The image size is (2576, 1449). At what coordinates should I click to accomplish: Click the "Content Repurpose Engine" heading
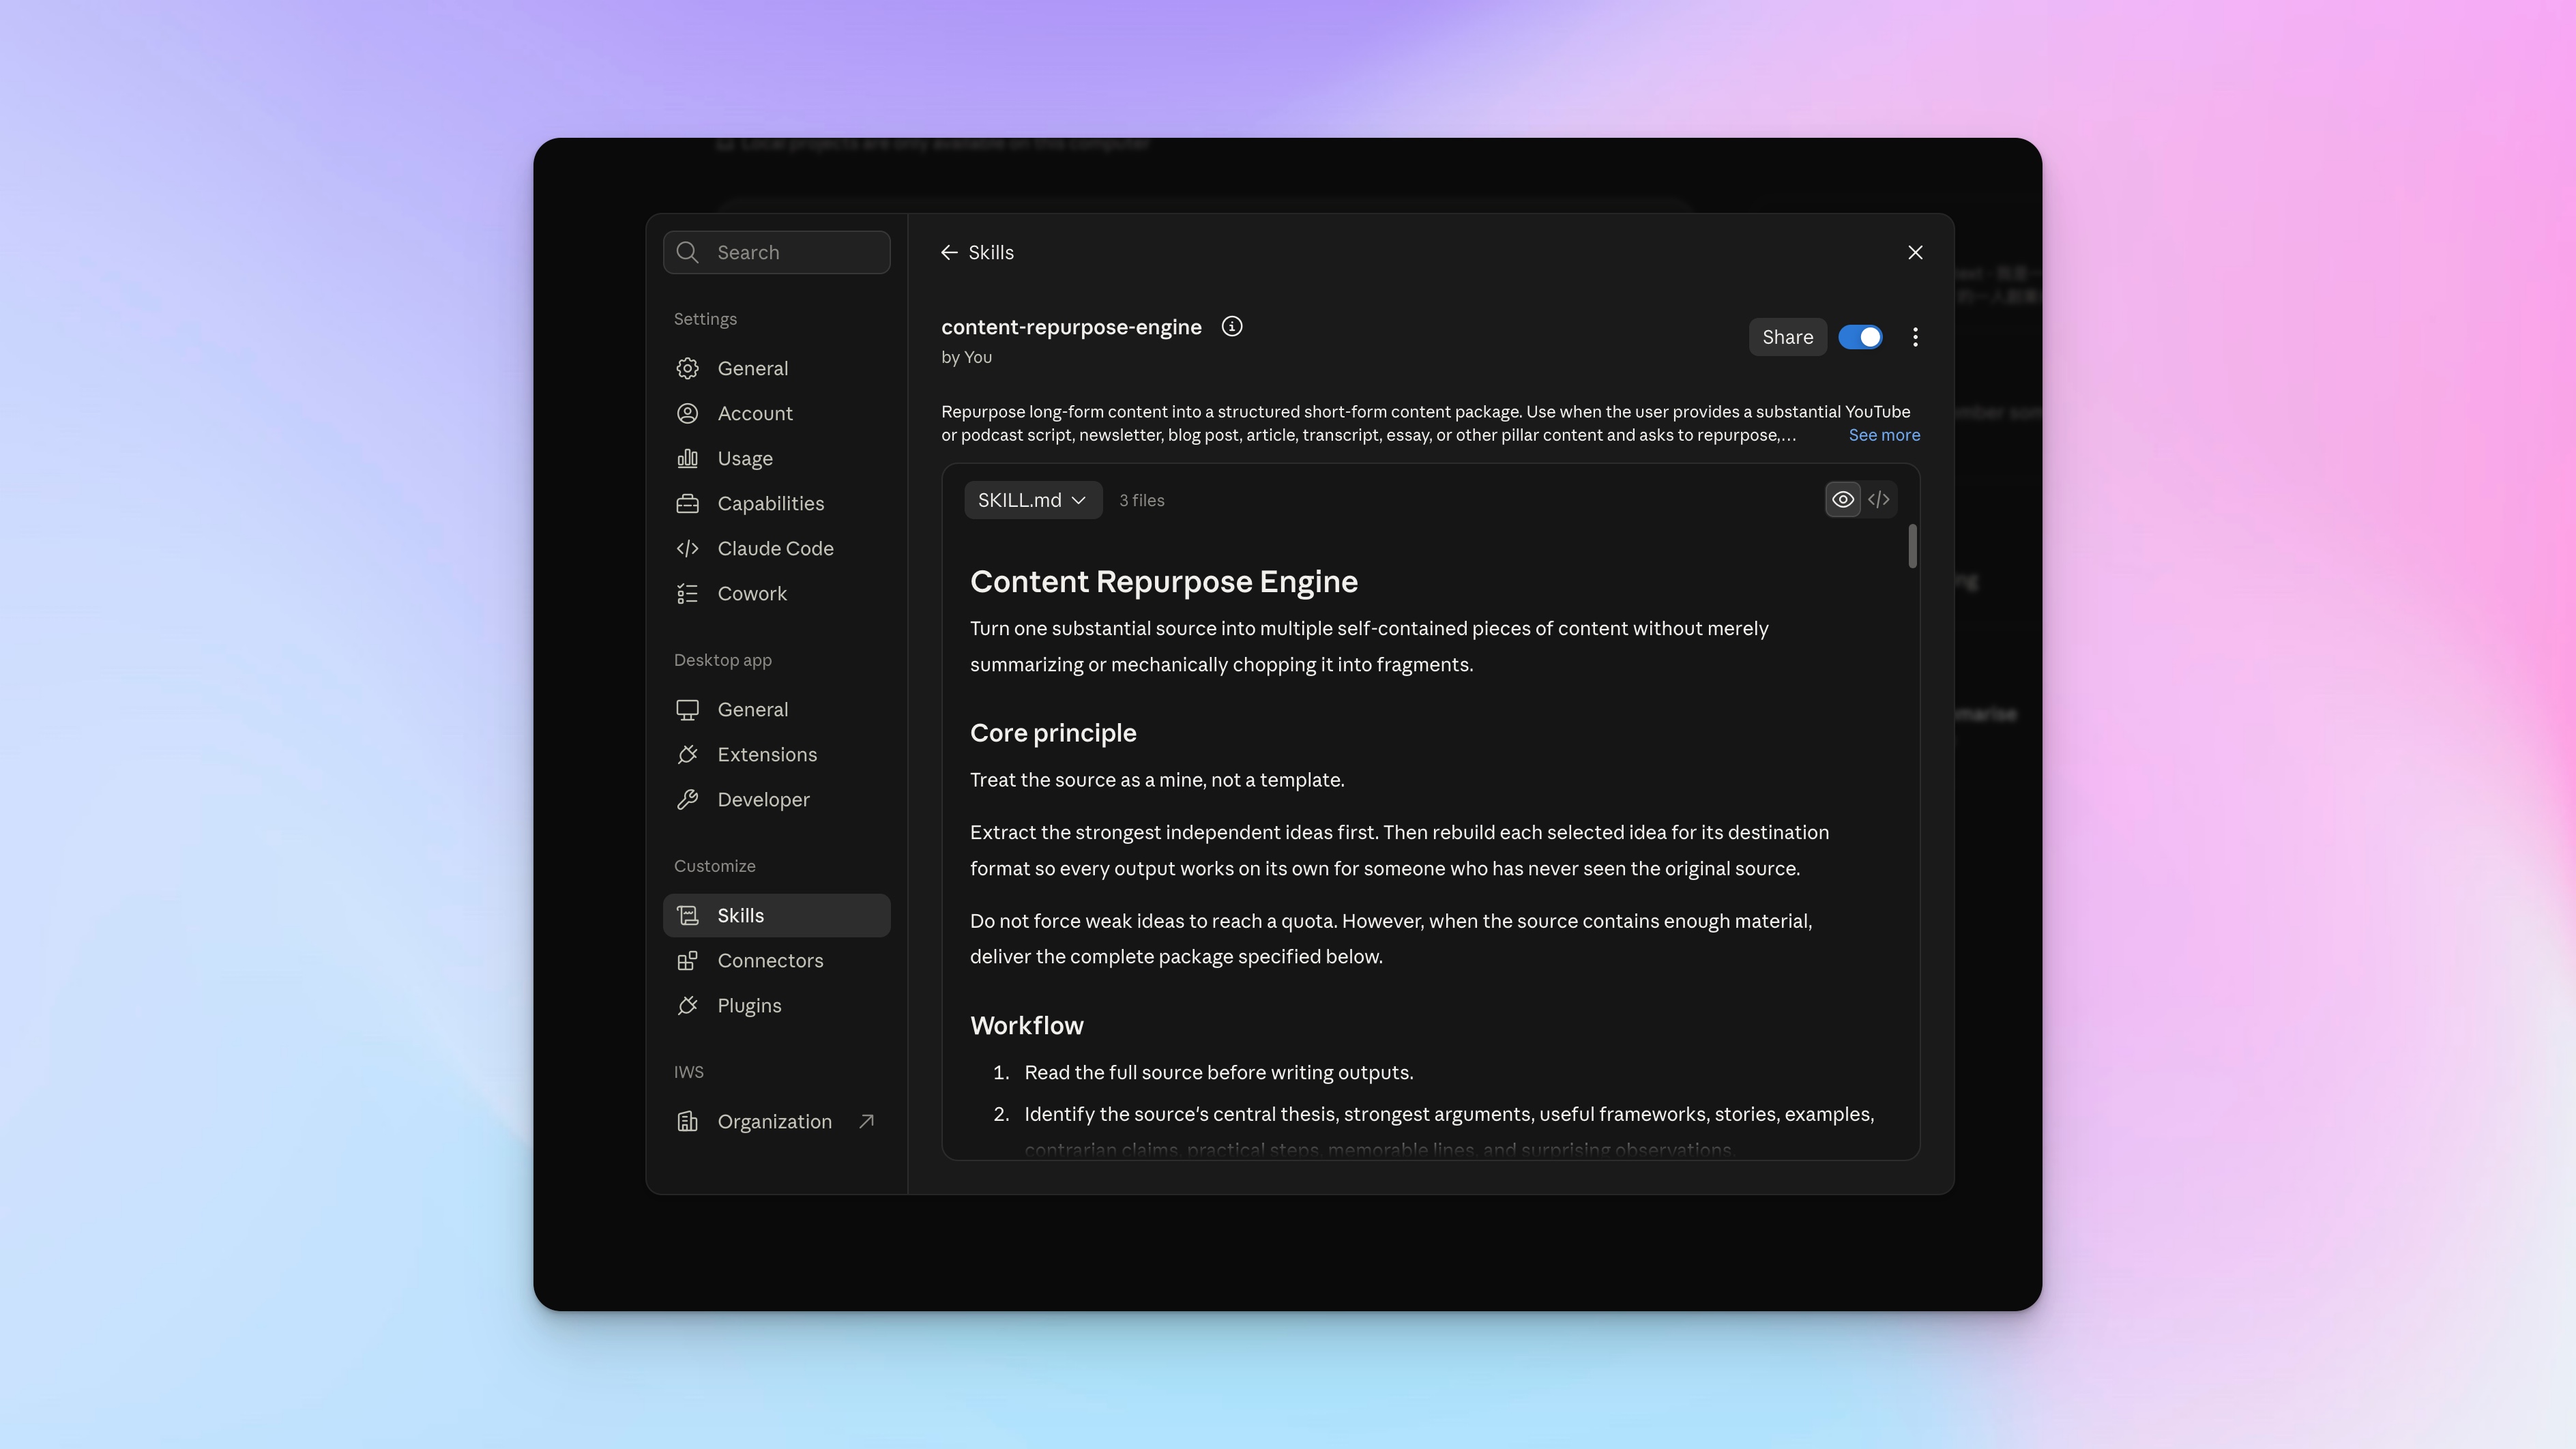click(1164, 581)
